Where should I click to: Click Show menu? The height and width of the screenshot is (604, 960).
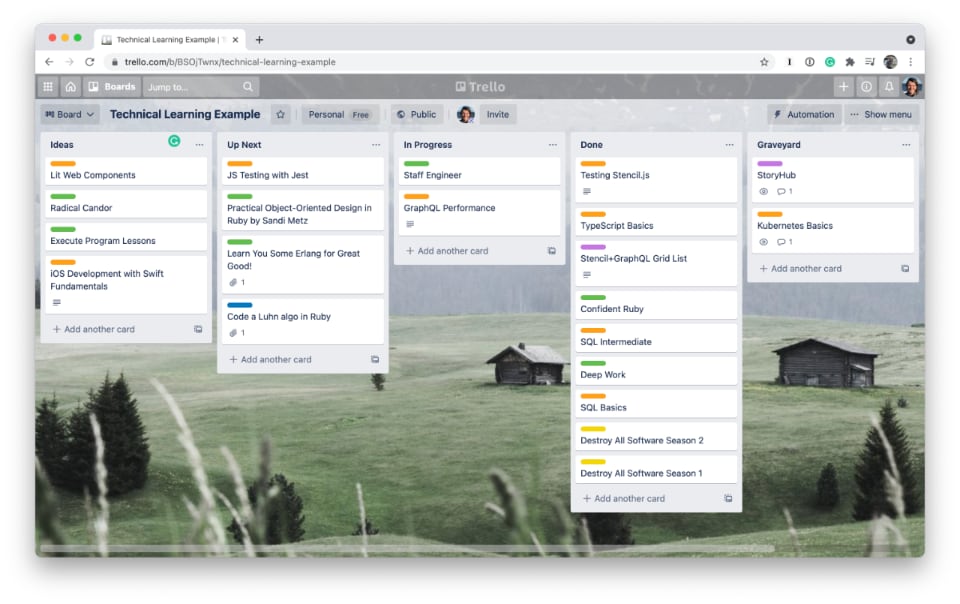881,114
